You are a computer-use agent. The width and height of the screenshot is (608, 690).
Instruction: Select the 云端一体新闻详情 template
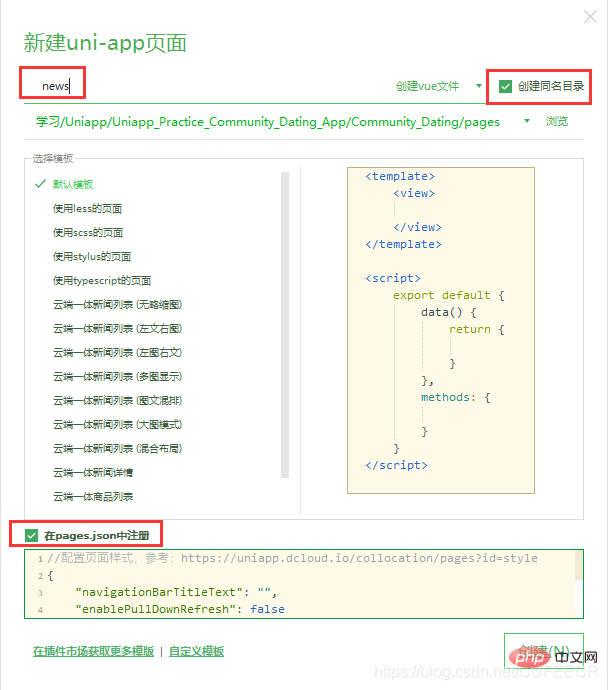pyautogui.click(x=93, y=473)
